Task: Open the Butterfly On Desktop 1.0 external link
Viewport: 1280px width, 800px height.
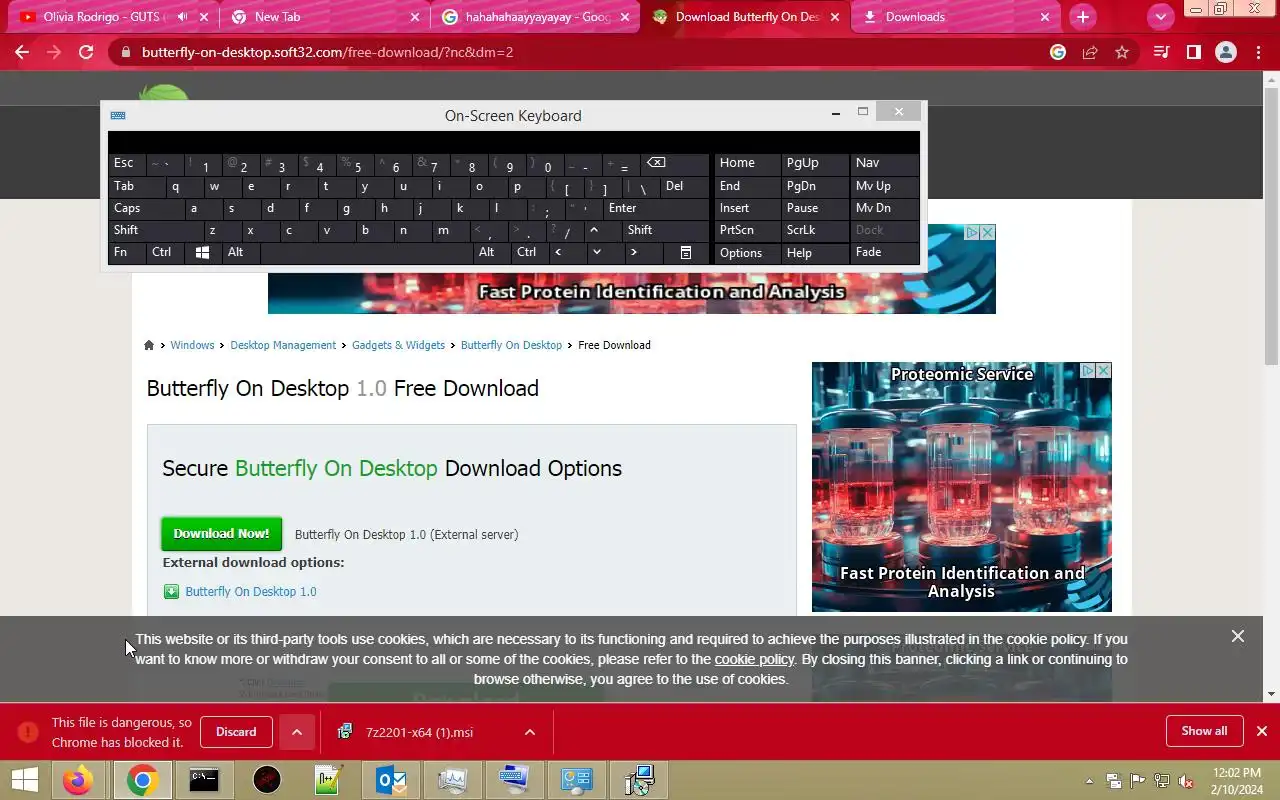Action: tap(251, 592)
